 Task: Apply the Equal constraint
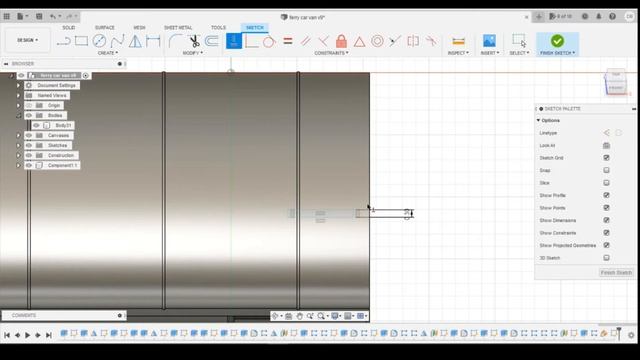click(x=288, y=41)
